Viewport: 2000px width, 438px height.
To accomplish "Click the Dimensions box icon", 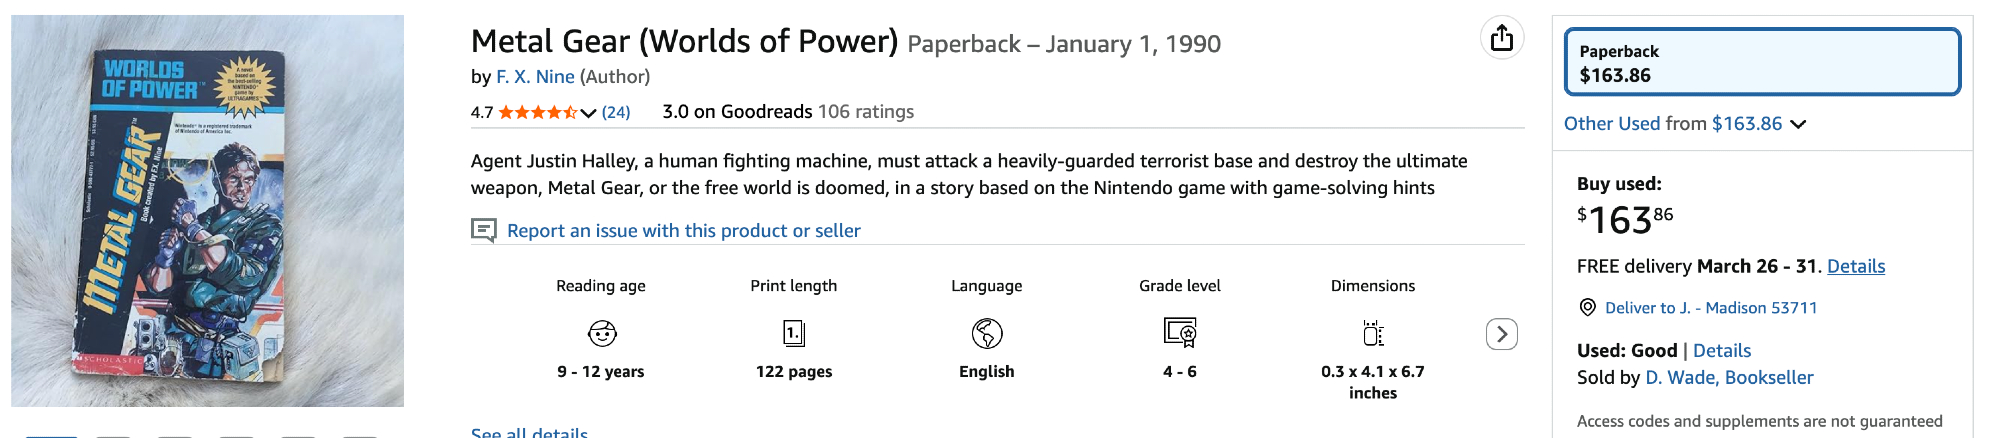I will point(1373,333).
